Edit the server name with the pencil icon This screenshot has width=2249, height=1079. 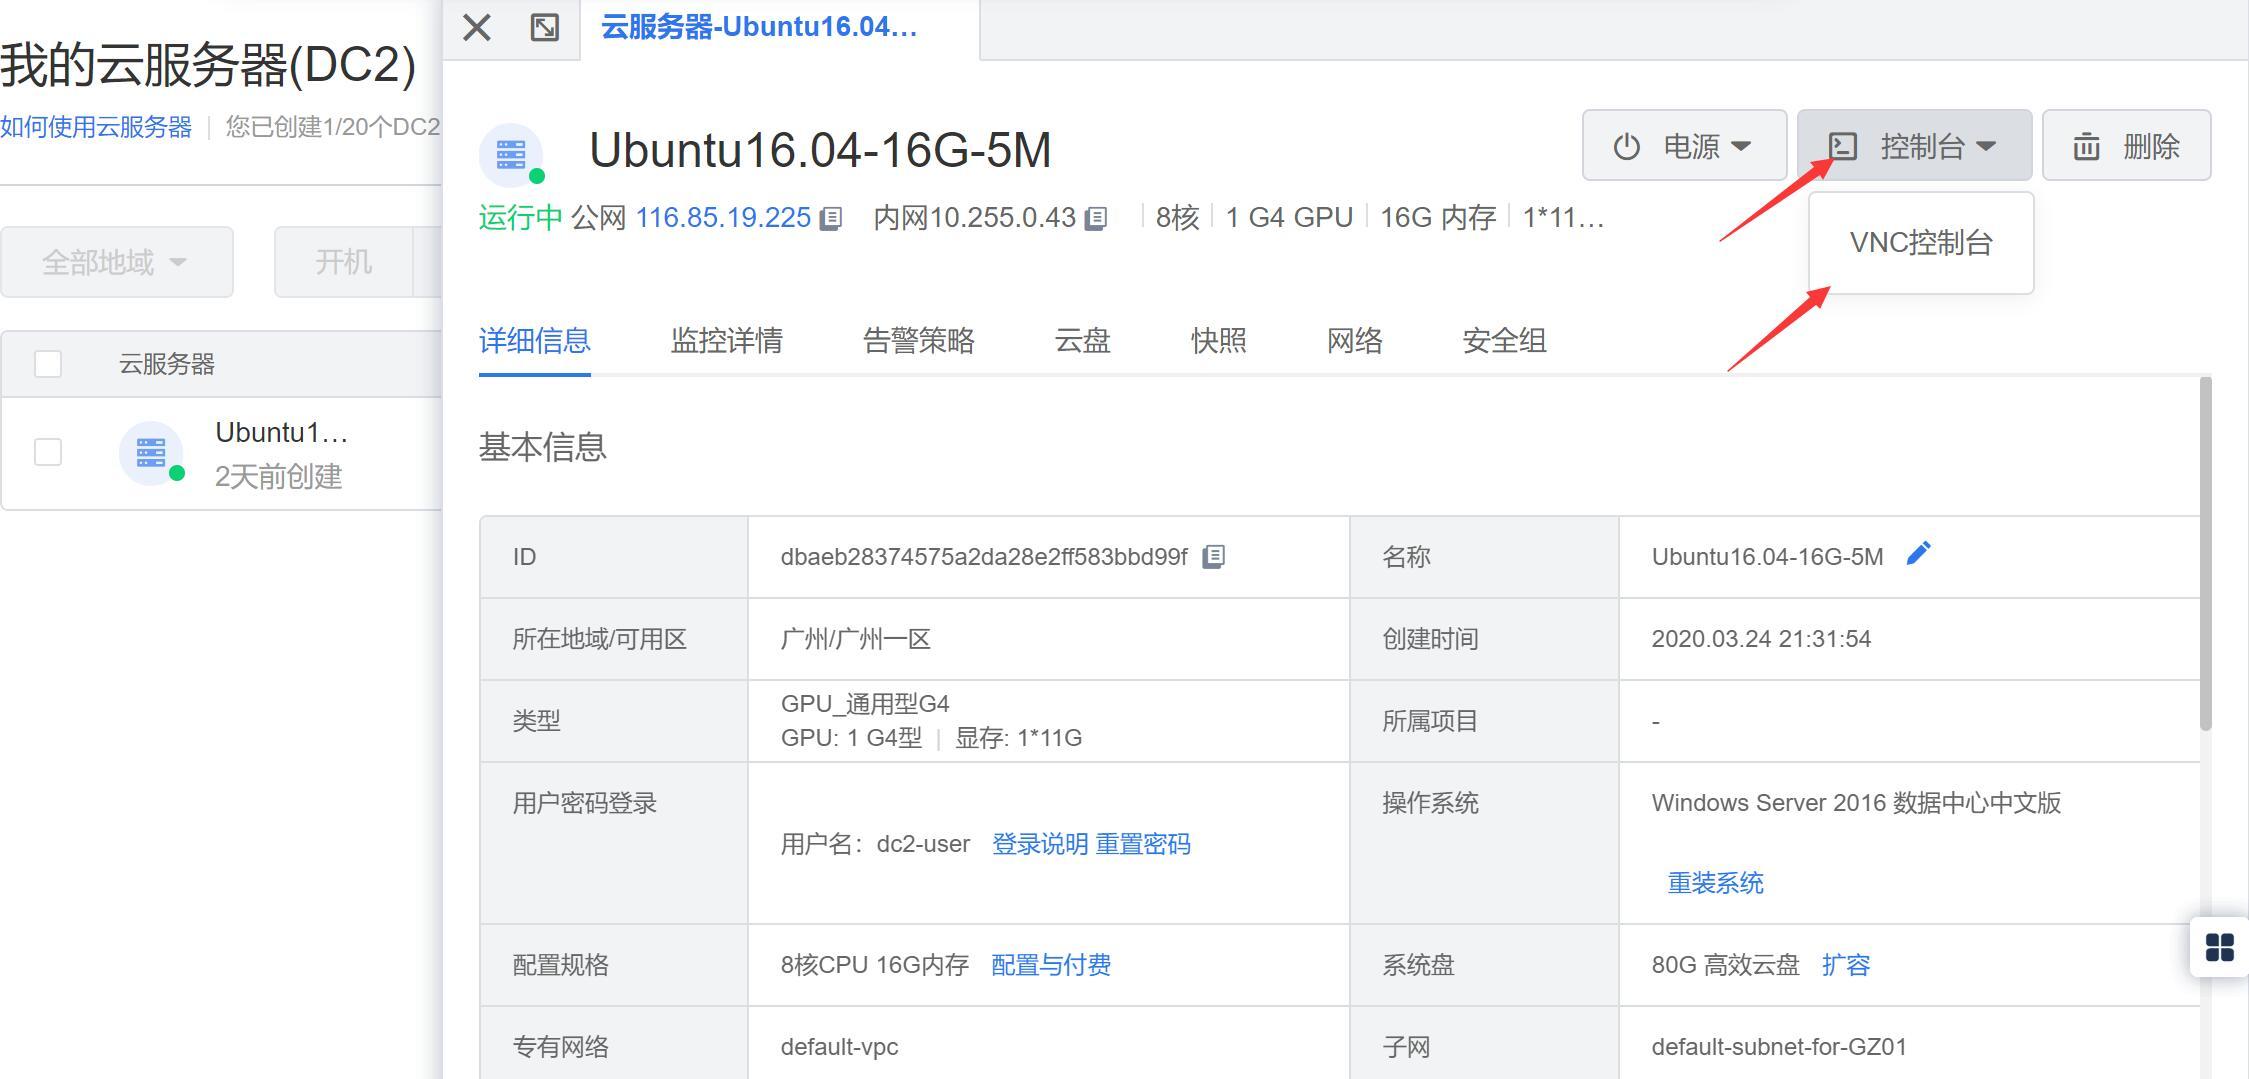click(1918, 554)
